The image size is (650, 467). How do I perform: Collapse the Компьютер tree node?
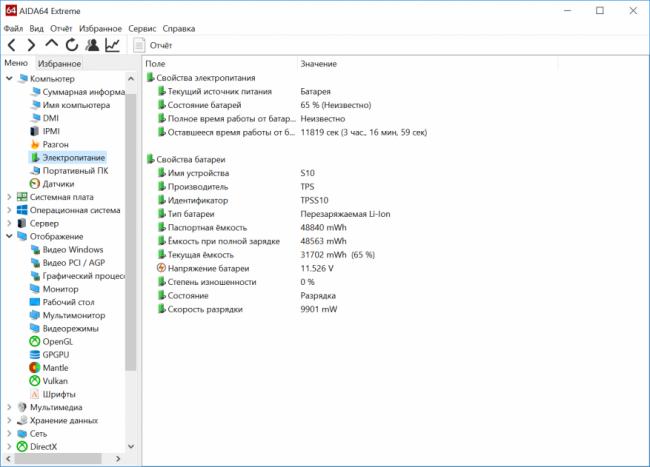pos(9,78)
